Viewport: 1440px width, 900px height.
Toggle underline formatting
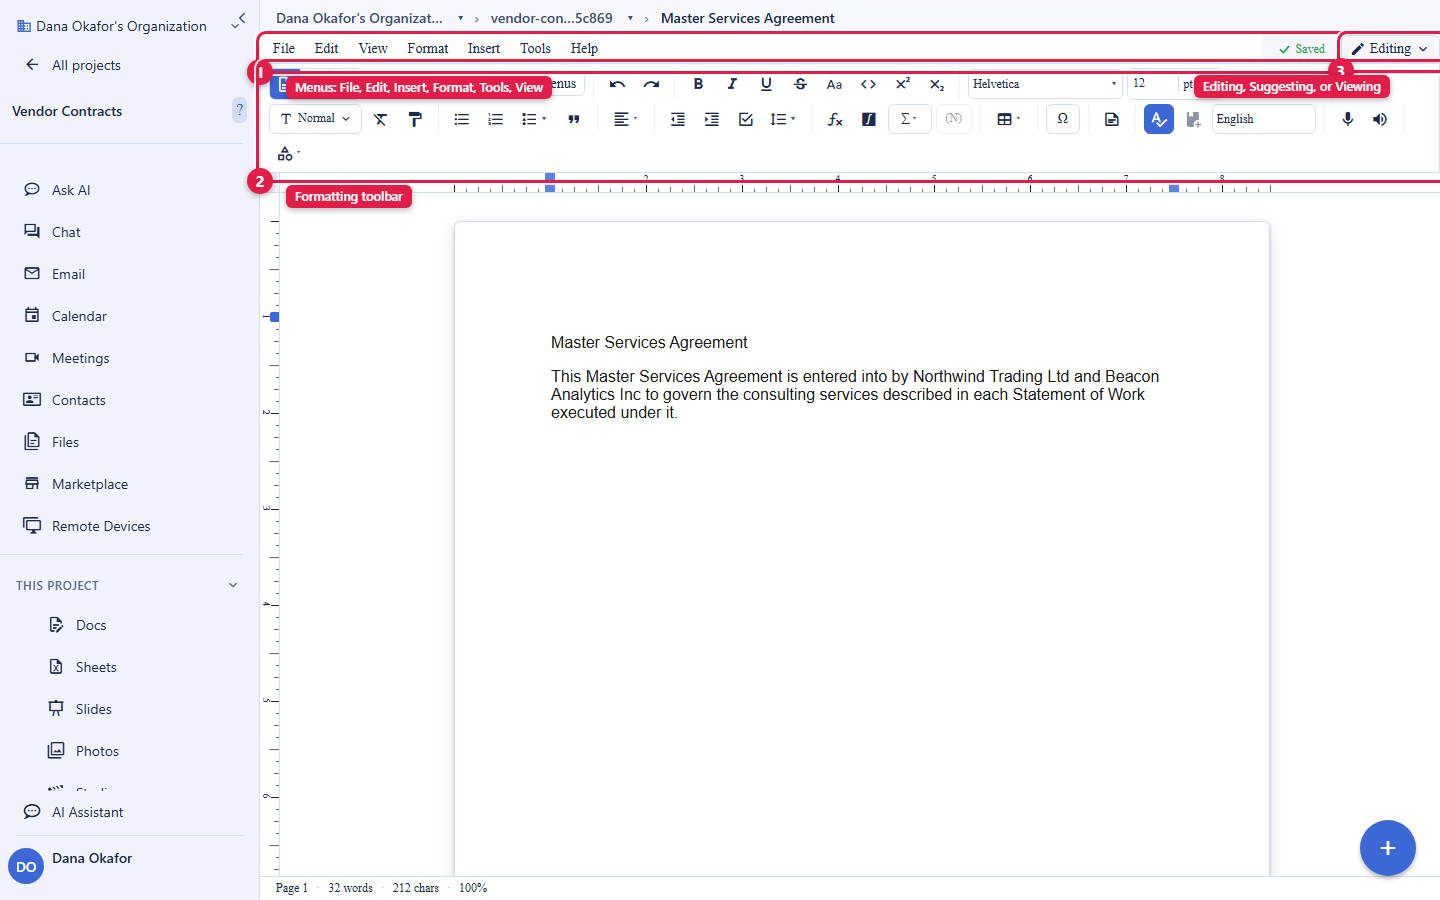766,85
